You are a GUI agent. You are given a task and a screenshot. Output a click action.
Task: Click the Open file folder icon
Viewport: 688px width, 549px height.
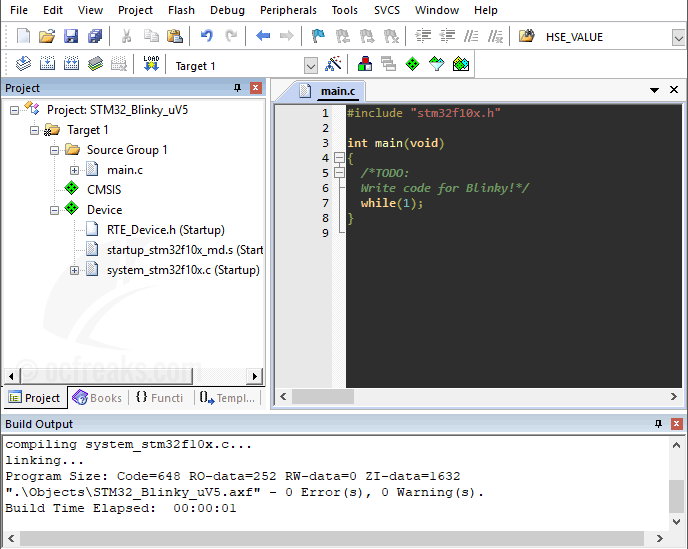tap(47, 37)
